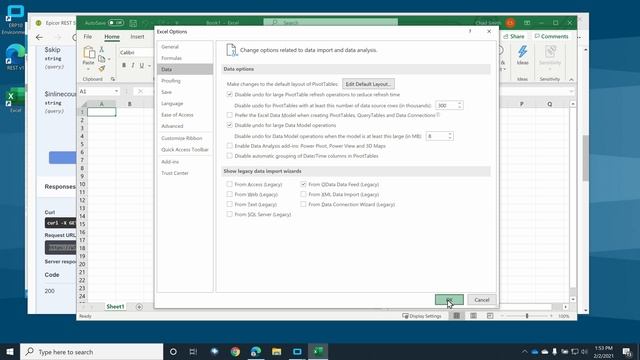Open Microsoft Edge from the taskbar

256,351
